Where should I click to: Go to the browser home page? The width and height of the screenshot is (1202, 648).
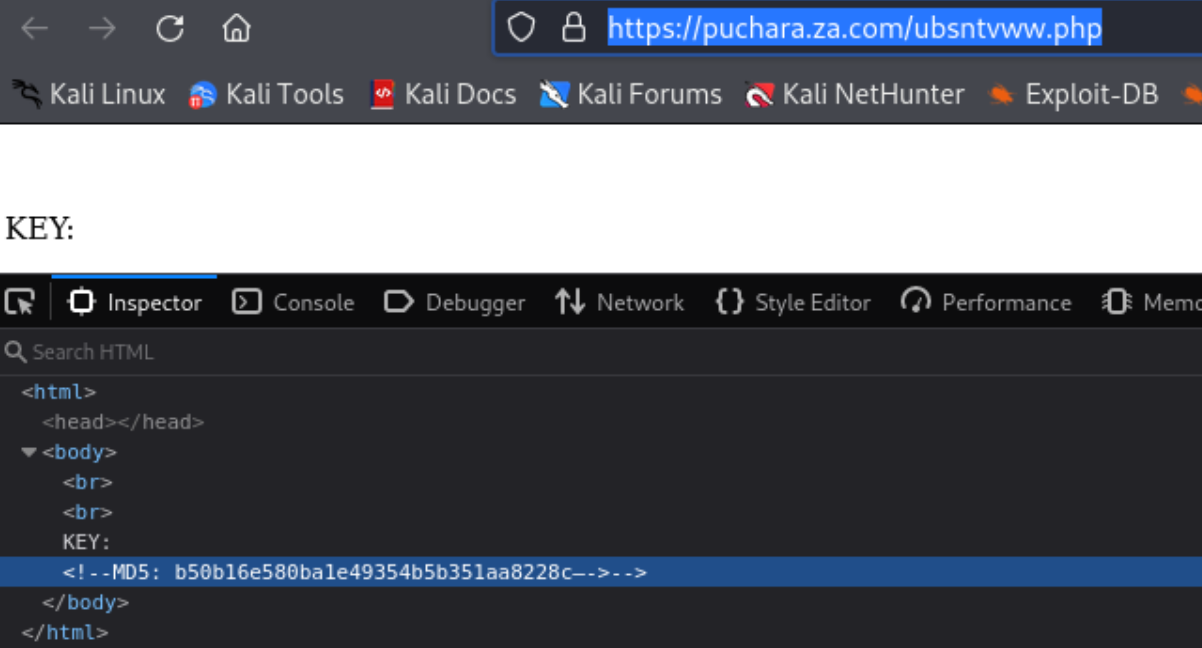click(x=236, y=29)
